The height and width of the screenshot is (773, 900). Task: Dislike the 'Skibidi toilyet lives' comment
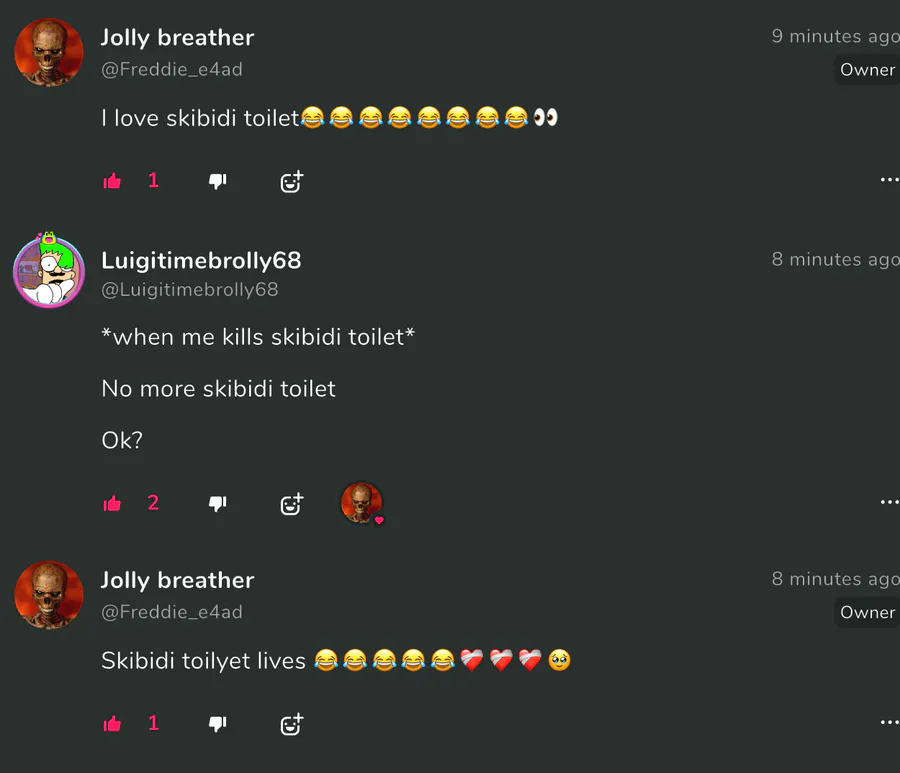(218, 724)
